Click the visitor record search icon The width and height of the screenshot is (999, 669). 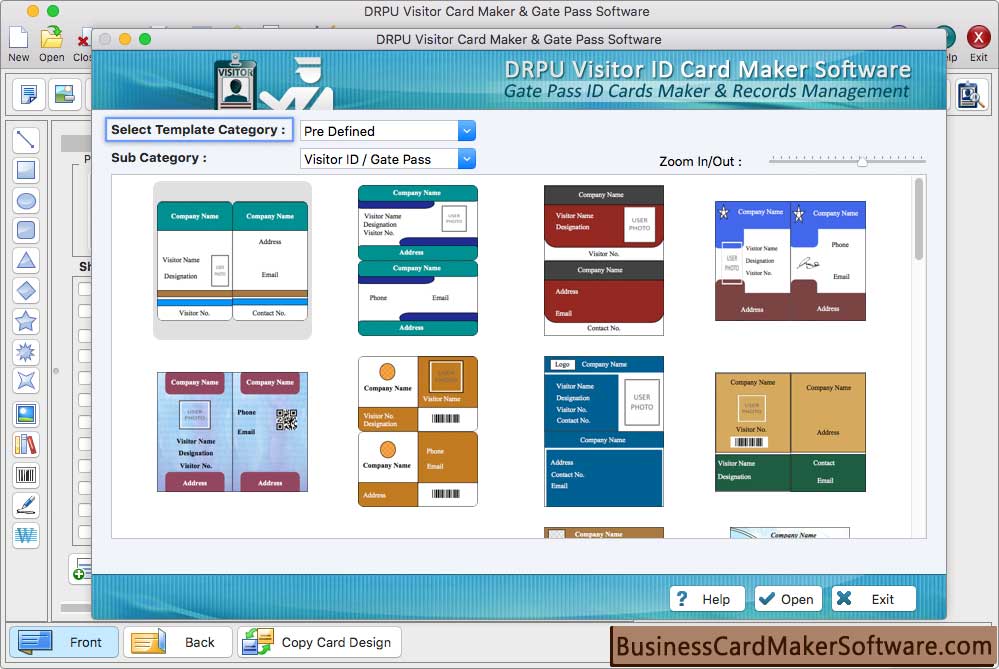pyautogui.click(x=971, y=96)
